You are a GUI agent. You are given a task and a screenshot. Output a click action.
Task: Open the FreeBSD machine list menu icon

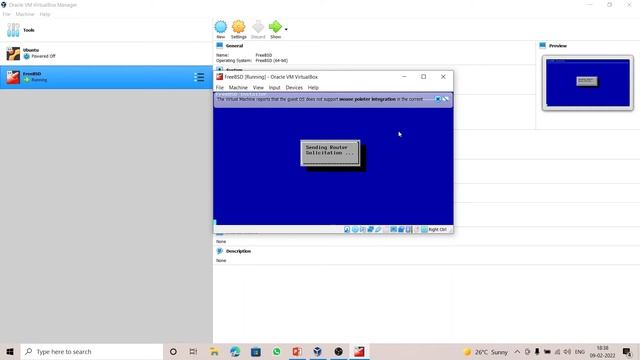[x=199, y=77]
